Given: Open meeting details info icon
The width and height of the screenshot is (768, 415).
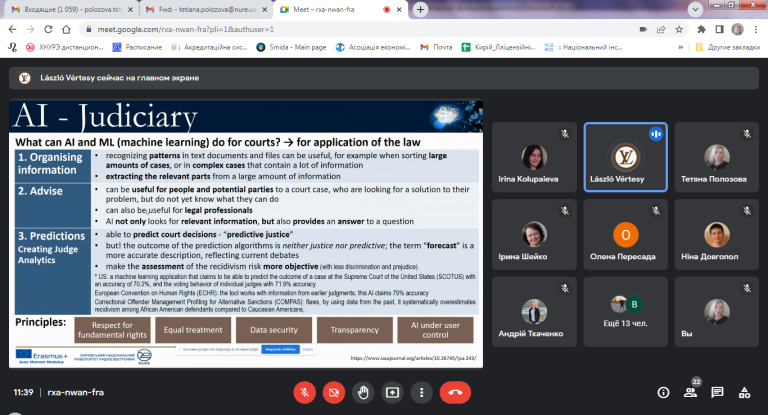Looking at the screenshot, I should coord(663,392).
